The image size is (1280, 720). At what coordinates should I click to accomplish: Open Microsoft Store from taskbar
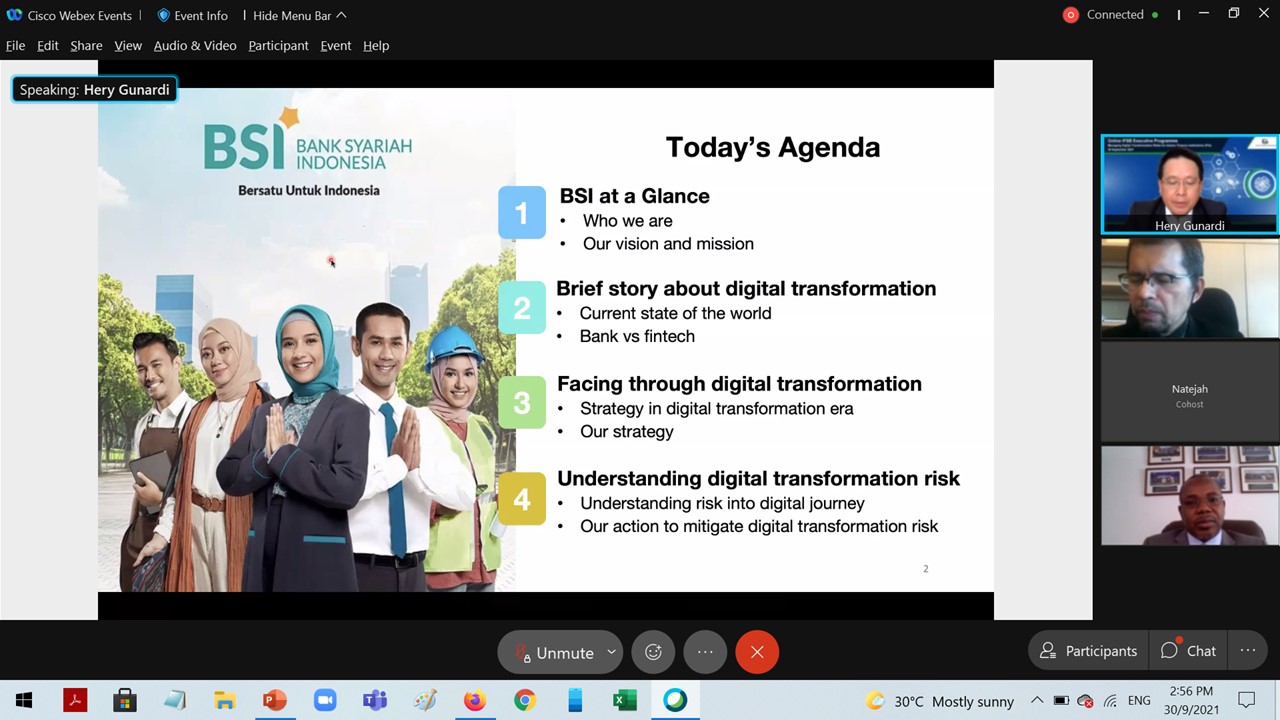coord(125,701)
